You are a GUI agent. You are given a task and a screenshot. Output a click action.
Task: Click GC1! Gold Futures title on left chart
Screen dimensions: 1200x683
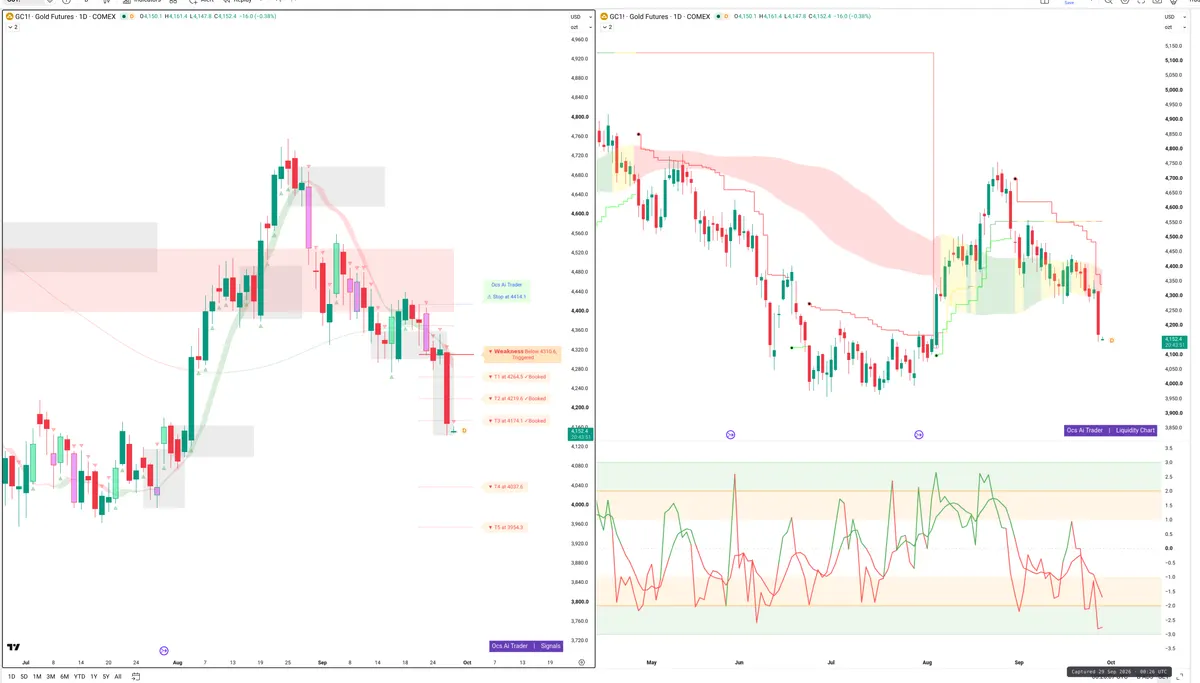coord(66,17)
